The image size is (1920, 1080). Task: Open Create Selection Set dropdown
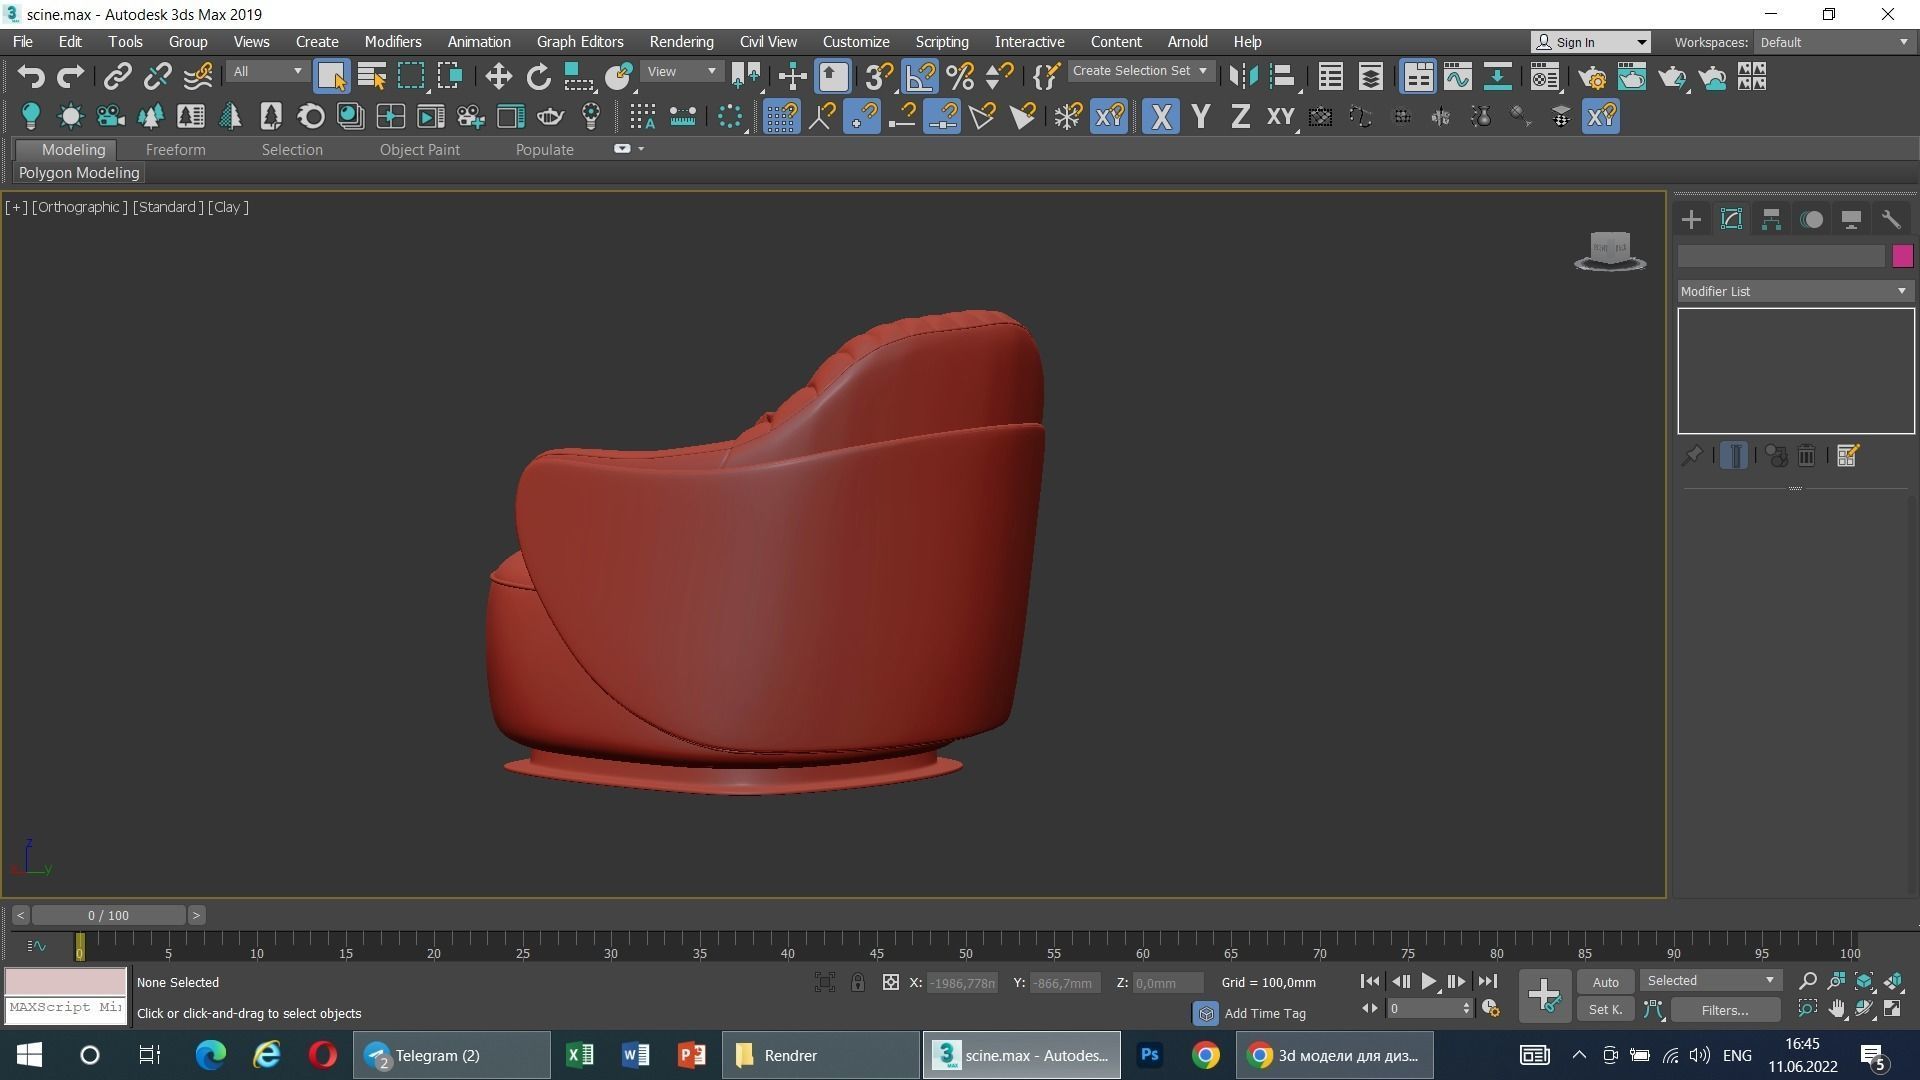coord(1141,71)
